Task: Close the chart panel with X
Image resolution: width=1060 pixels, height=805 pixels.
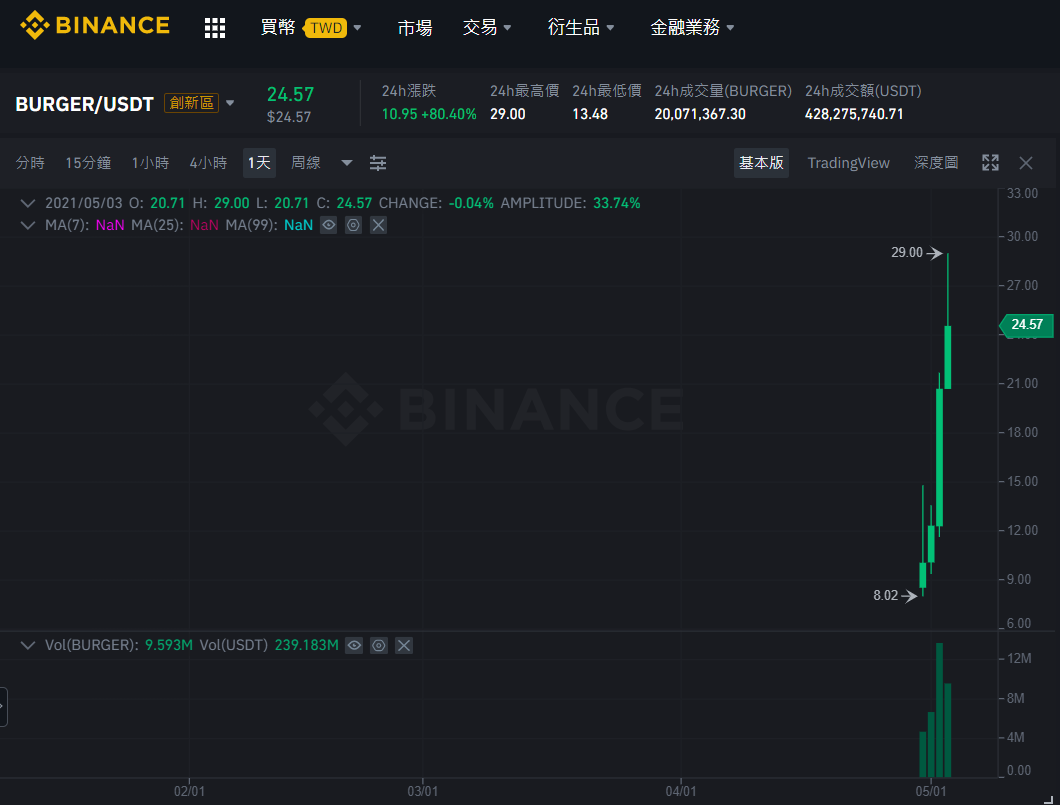Action: tap(1026, 163)
